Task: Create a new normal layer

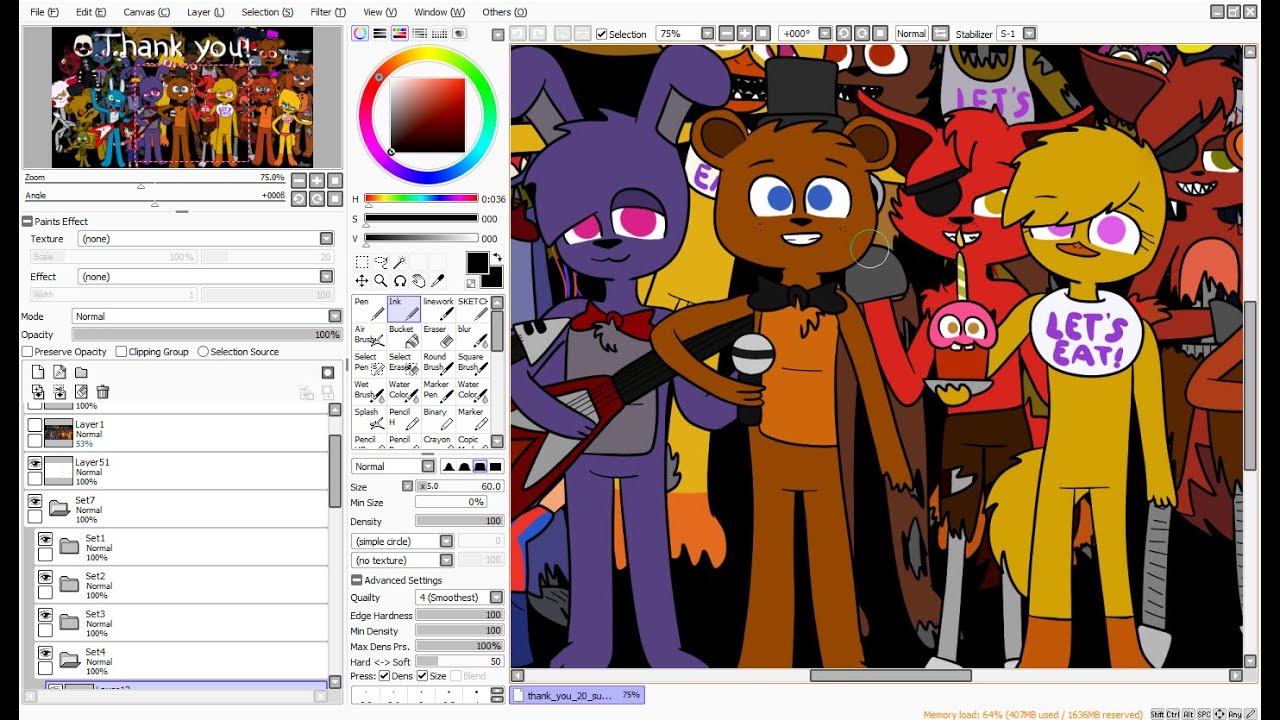Action: pos(38,372)
